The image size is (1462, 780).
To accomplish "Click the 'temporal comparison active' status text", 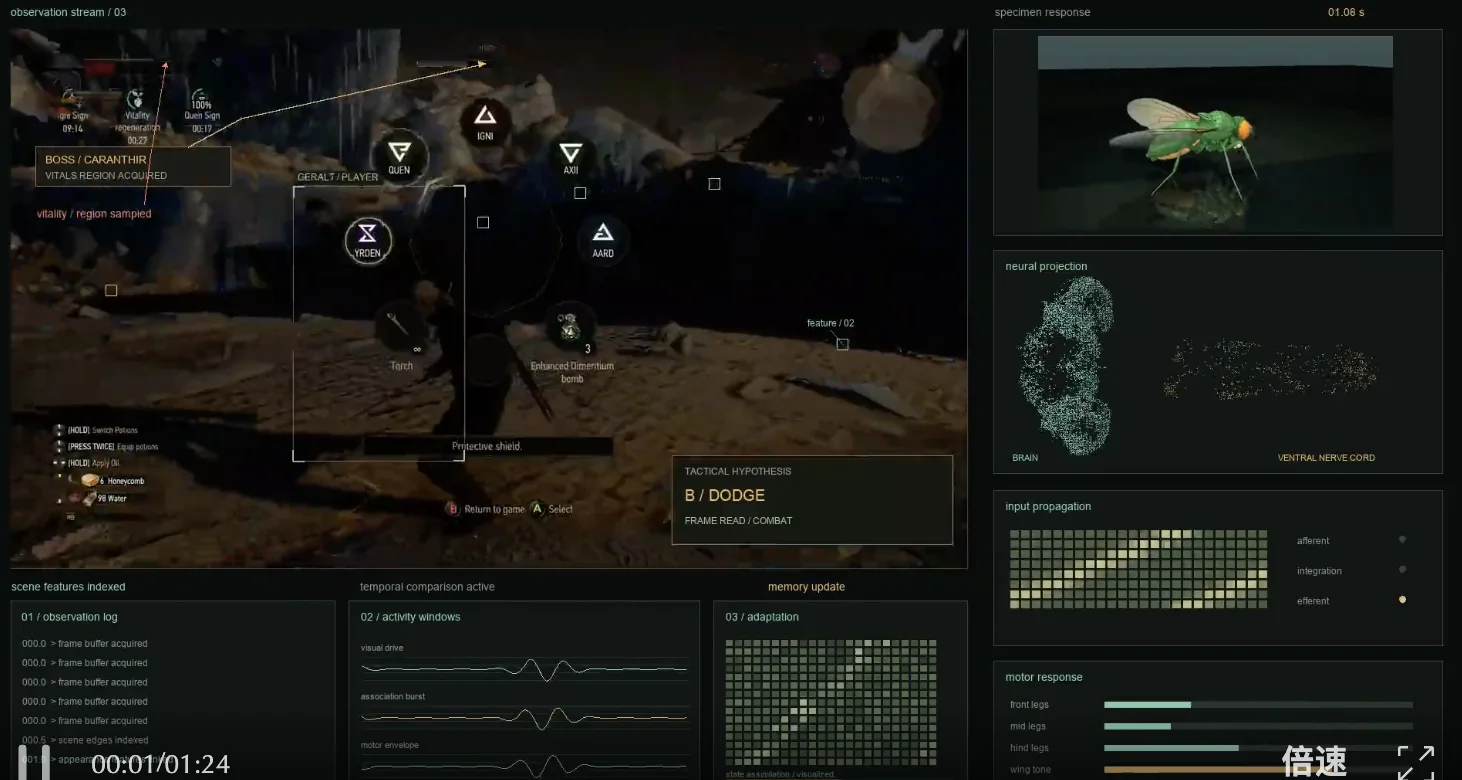I will (427, 587).
